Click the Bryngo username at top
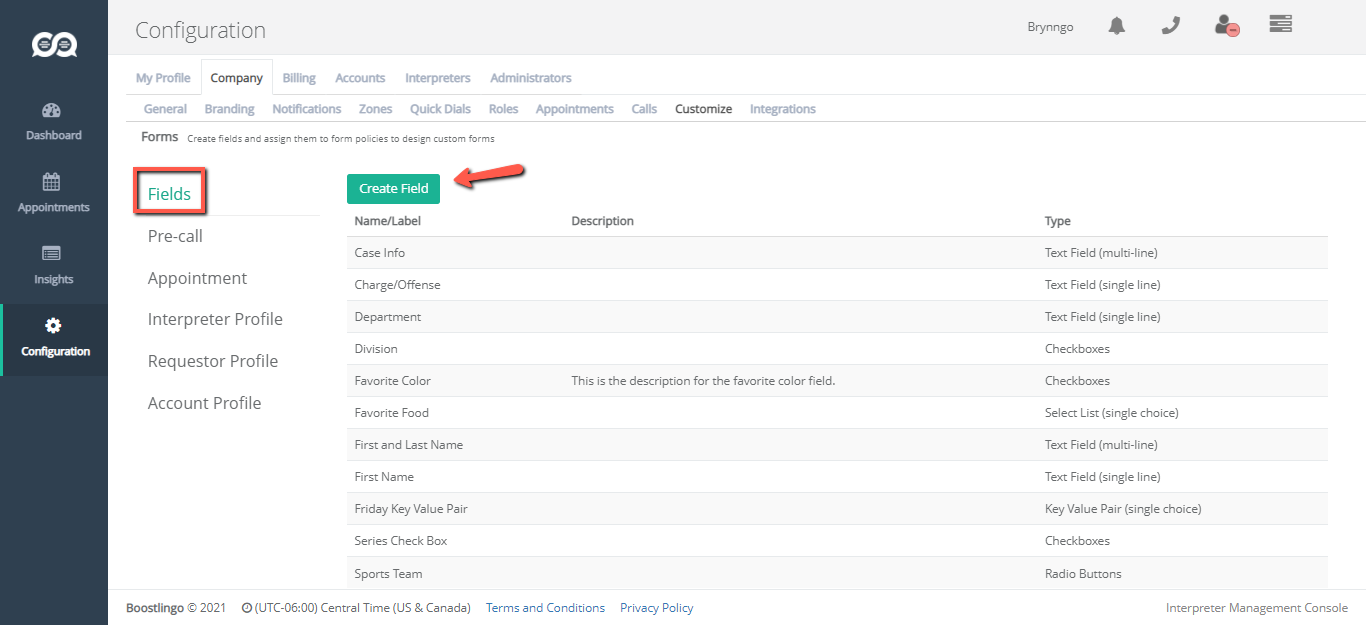Screen dimensions: 1366x625 click(1050, 27)
